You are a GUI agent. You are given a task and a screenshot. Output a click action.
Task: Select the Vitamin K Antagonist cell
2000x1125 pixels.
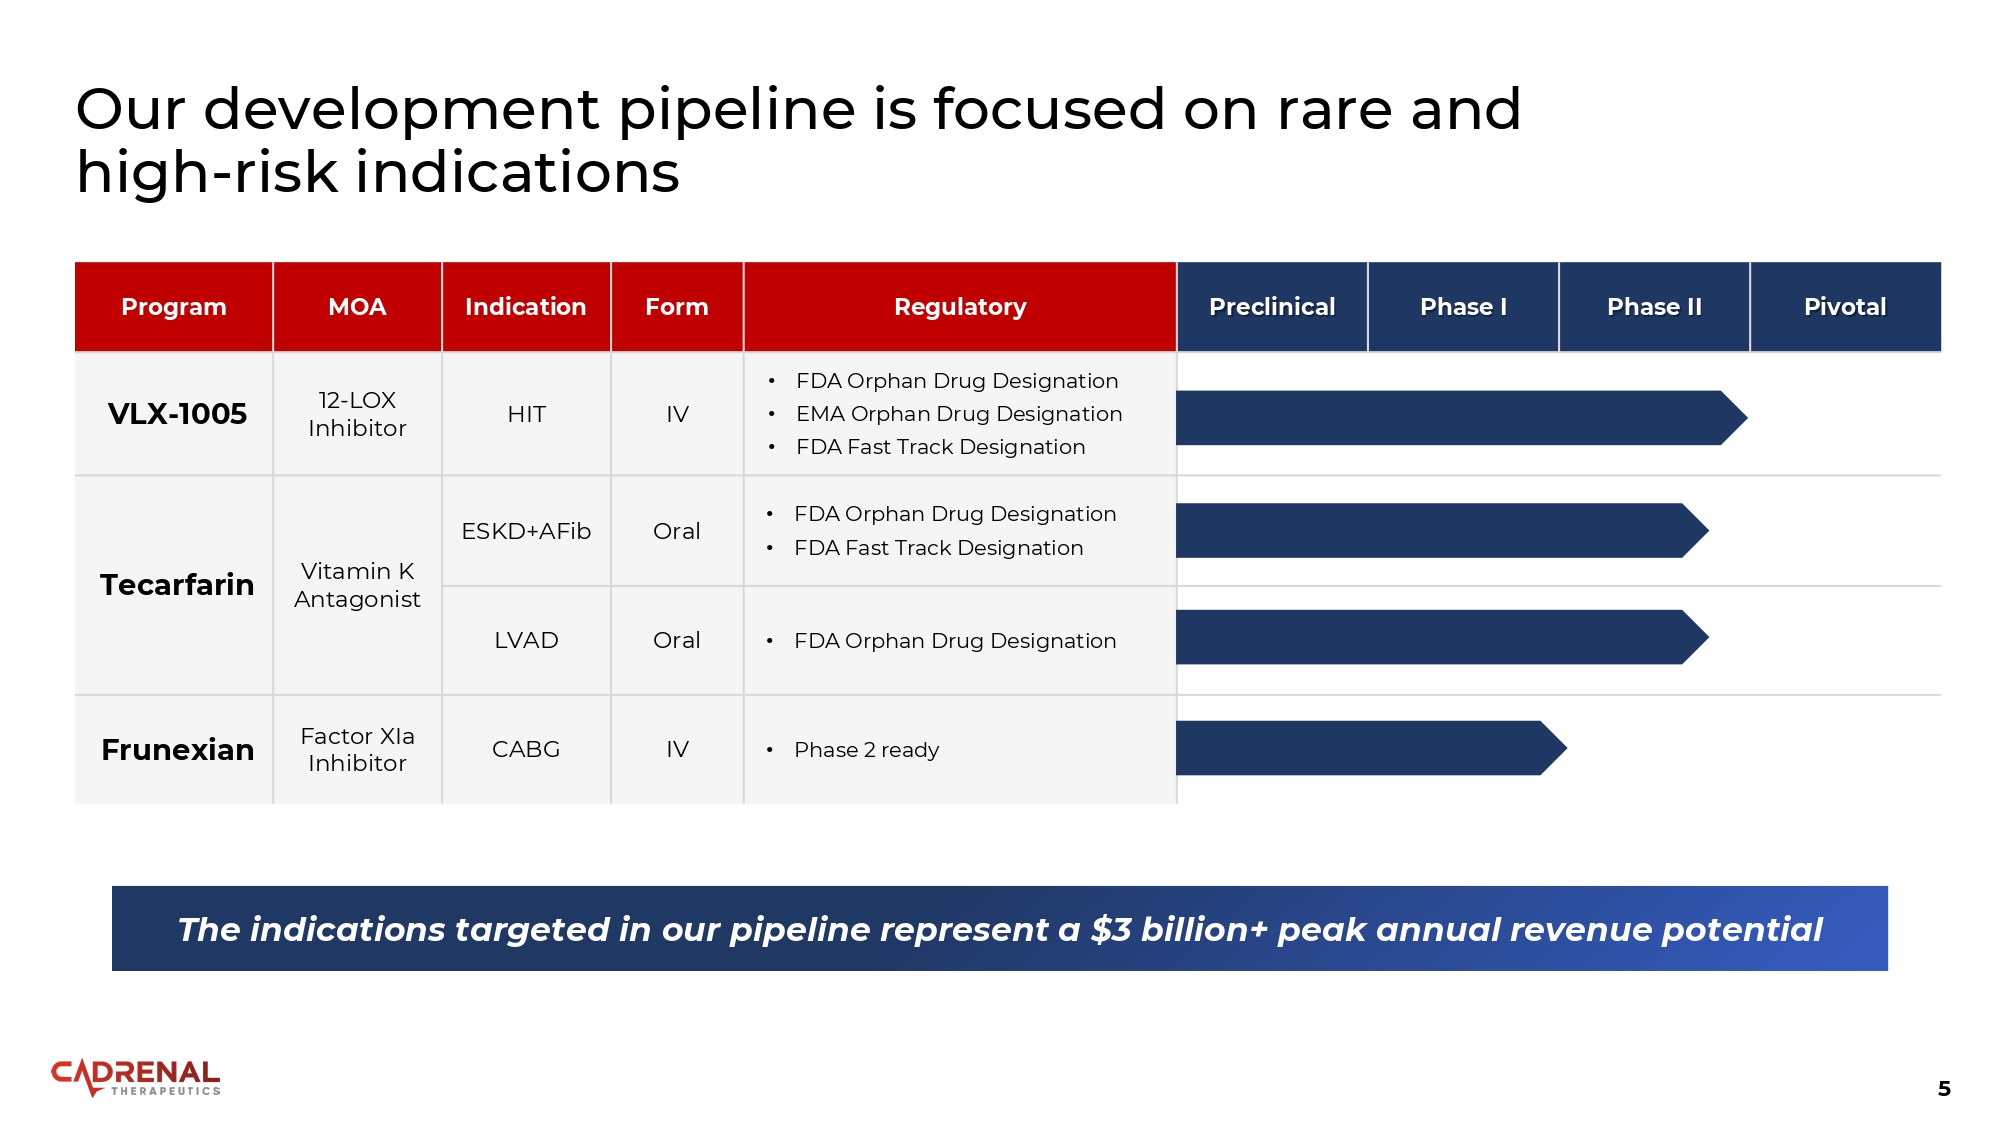tap(357, 585)
